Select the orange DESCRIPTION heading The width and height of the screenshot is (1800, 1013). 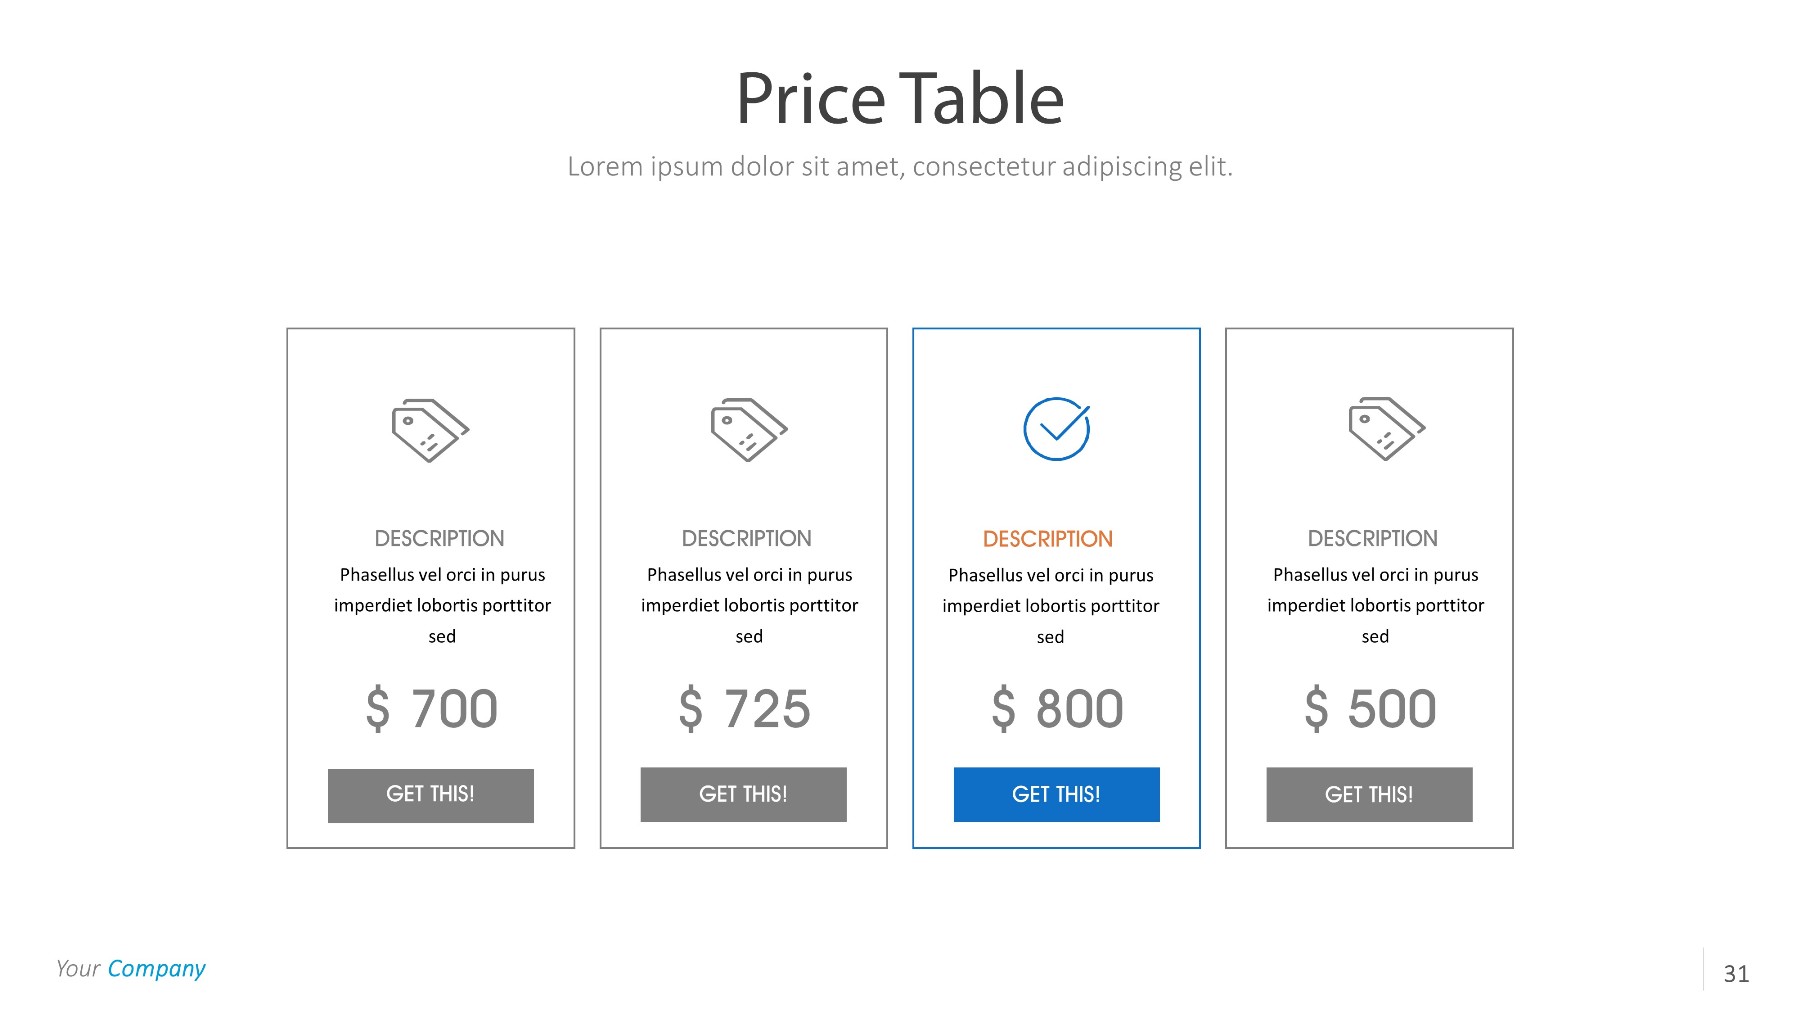click(1047, 539)
